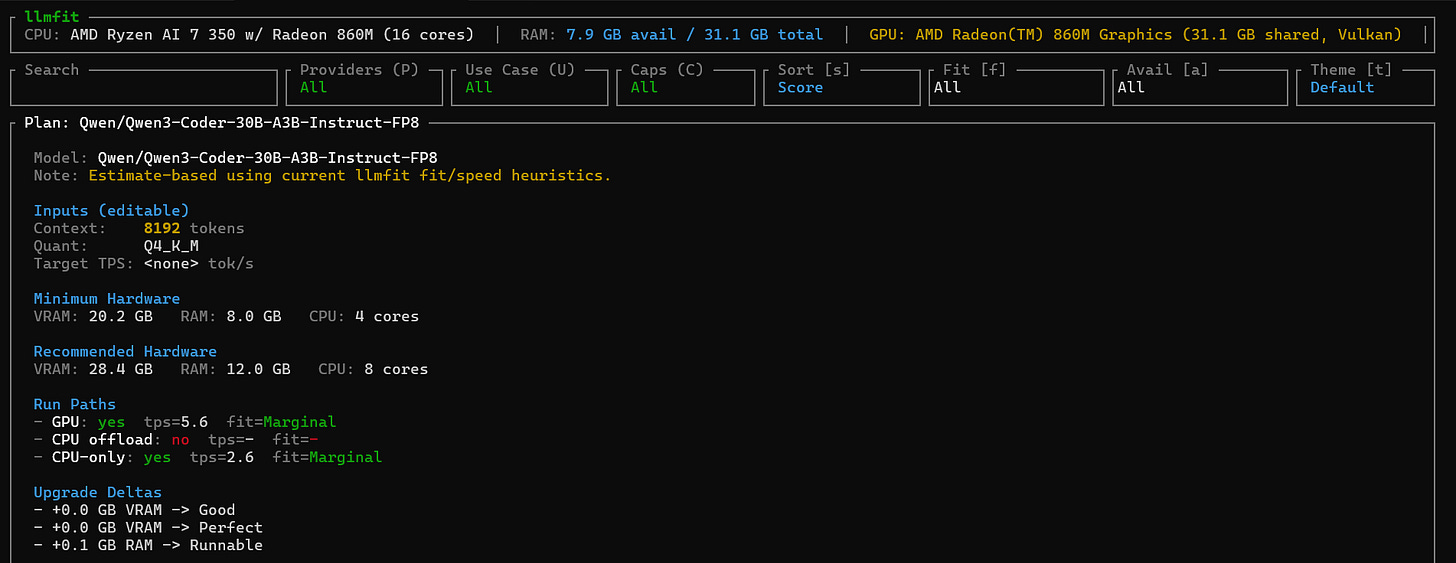Click the CPU-only run path row
The image size is (1456, 563).
[x=208, y=458]
